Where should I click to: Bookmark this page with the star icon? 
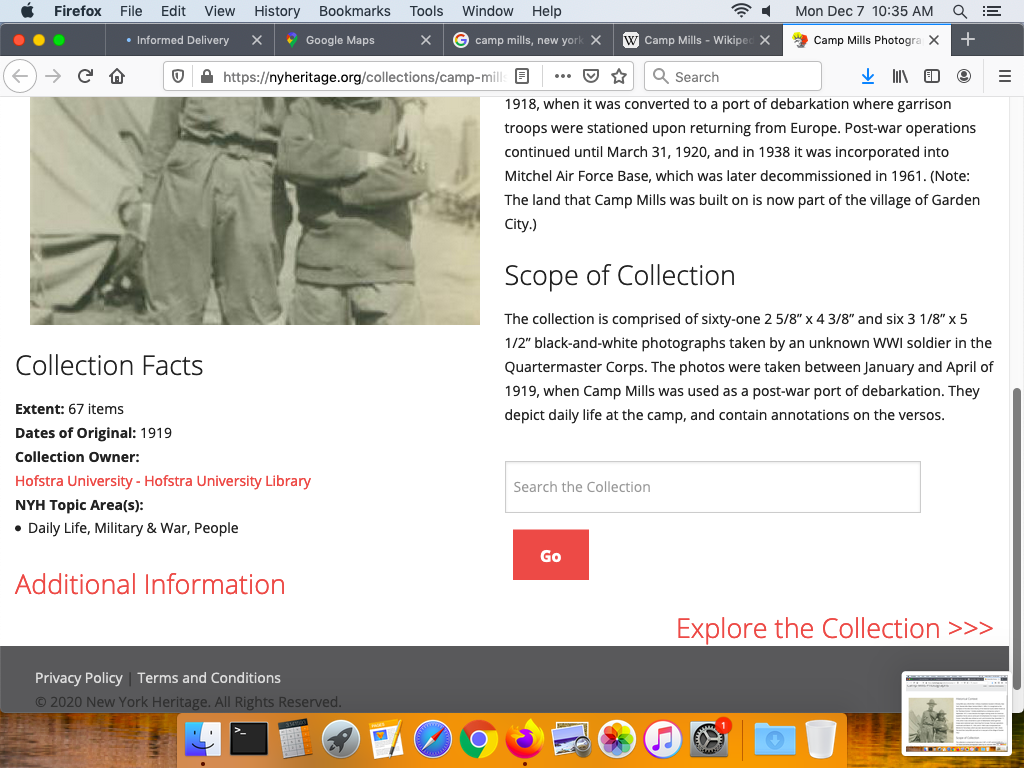point(619,77)
